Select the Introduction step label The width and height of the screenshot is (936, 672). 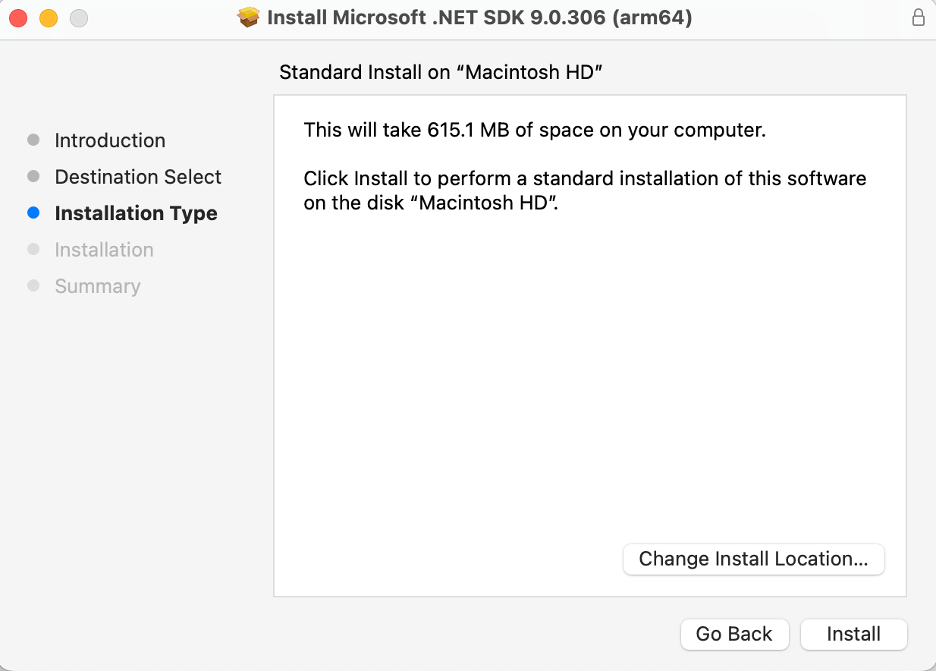click(x=110, y=140)
